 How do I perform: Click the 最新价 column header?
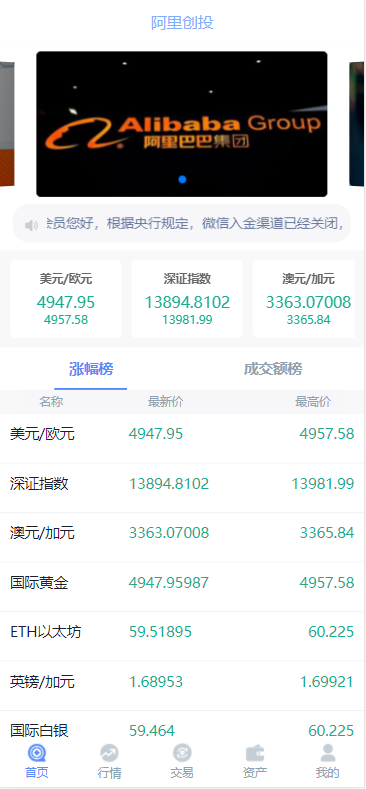[166, 402]
